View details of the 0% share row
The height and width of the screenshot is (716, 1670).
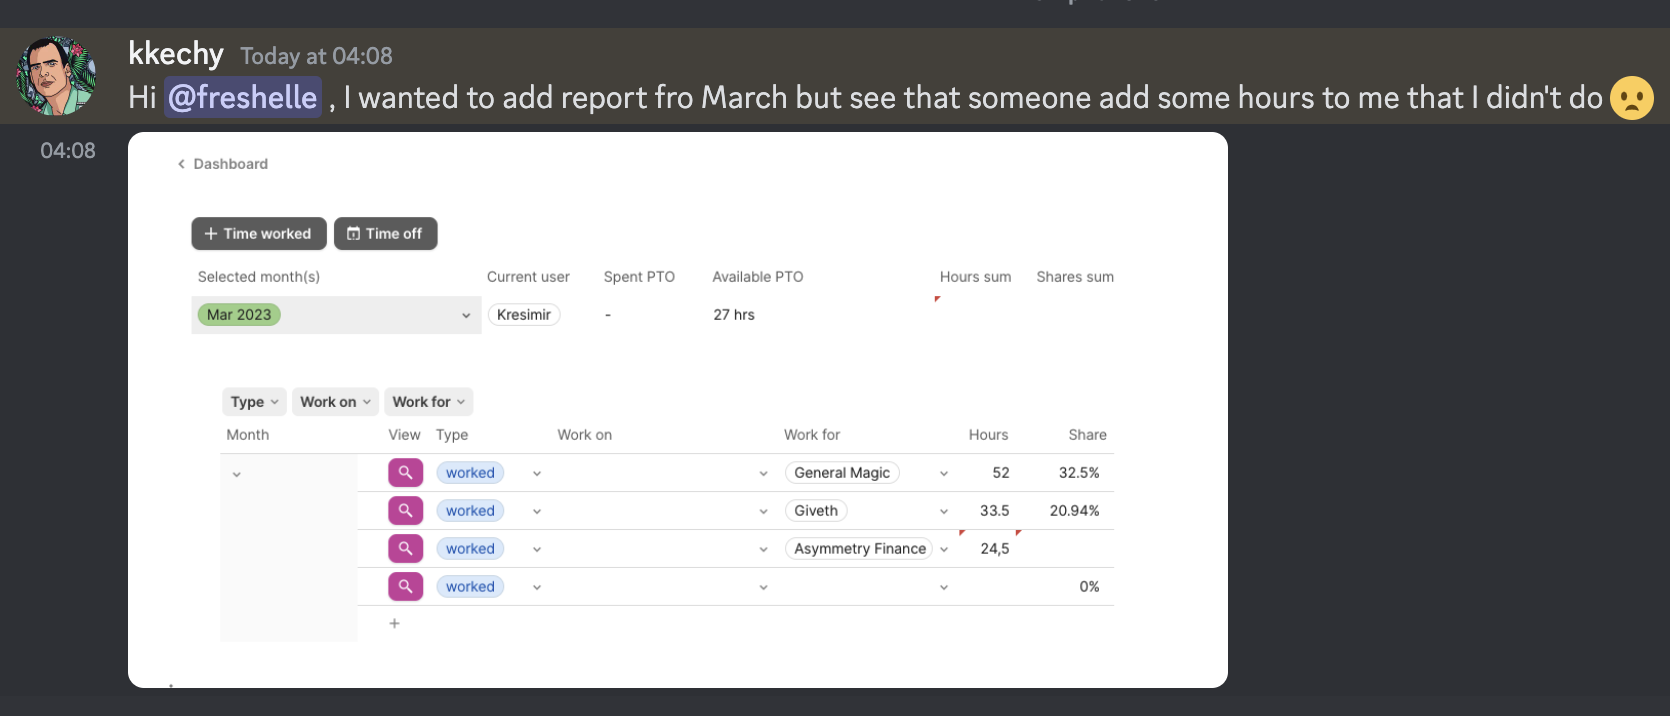click(x=405, y=587)
